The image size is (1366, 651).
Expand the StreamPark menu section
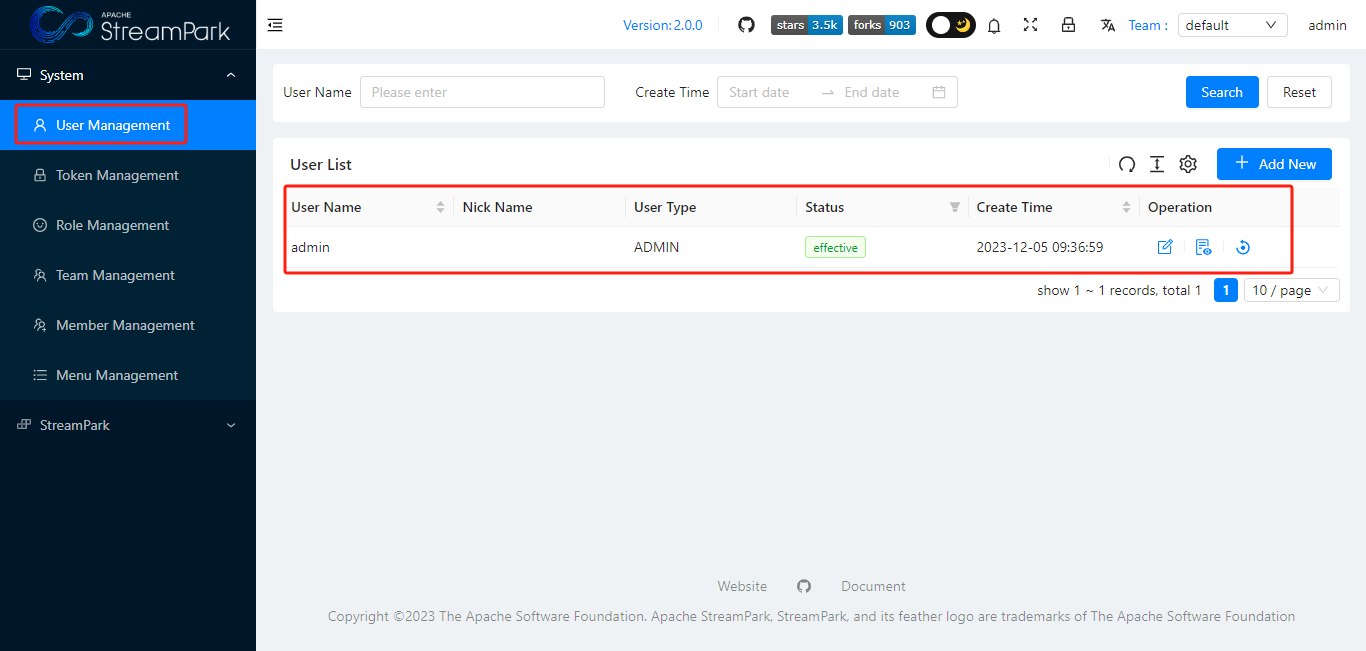click(x=128, y=425)
